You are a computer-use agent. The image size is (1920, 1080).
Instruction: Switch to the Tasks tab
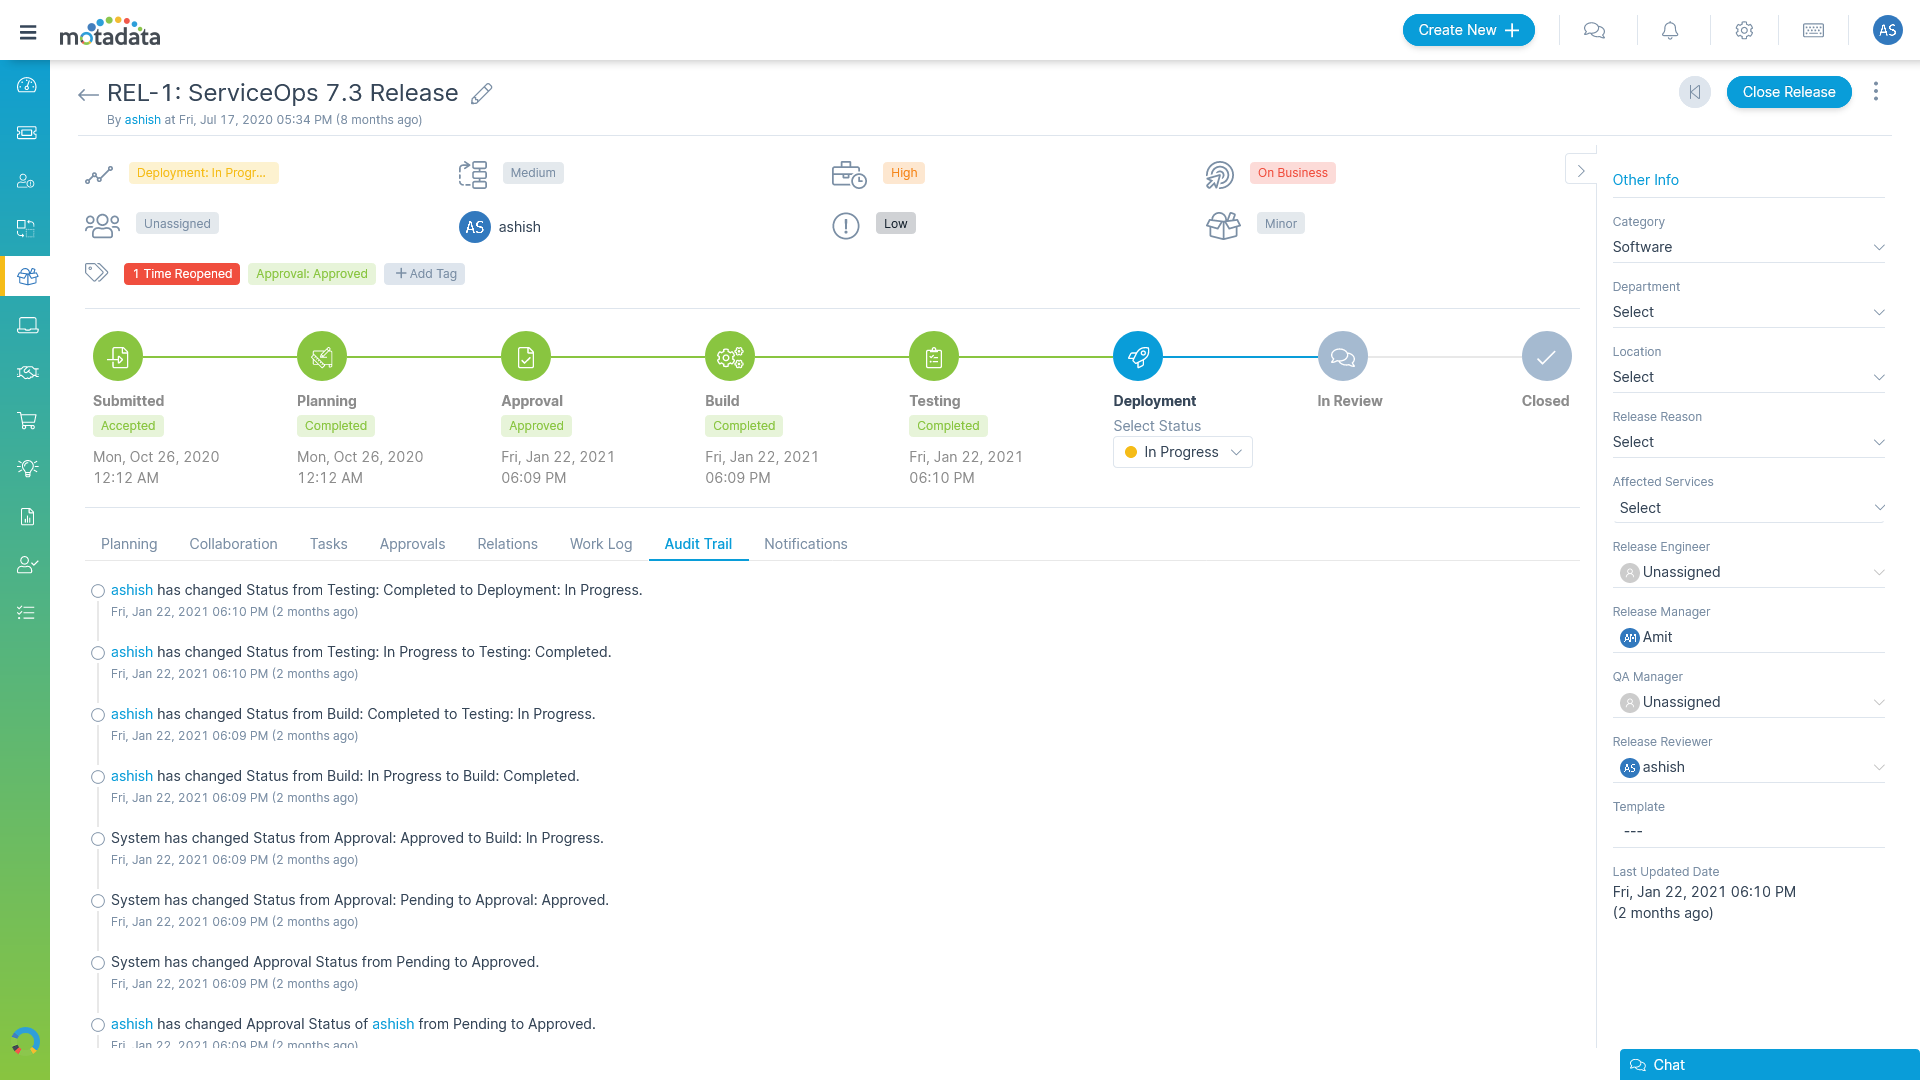pyautogui.click(x=328, y=544)
